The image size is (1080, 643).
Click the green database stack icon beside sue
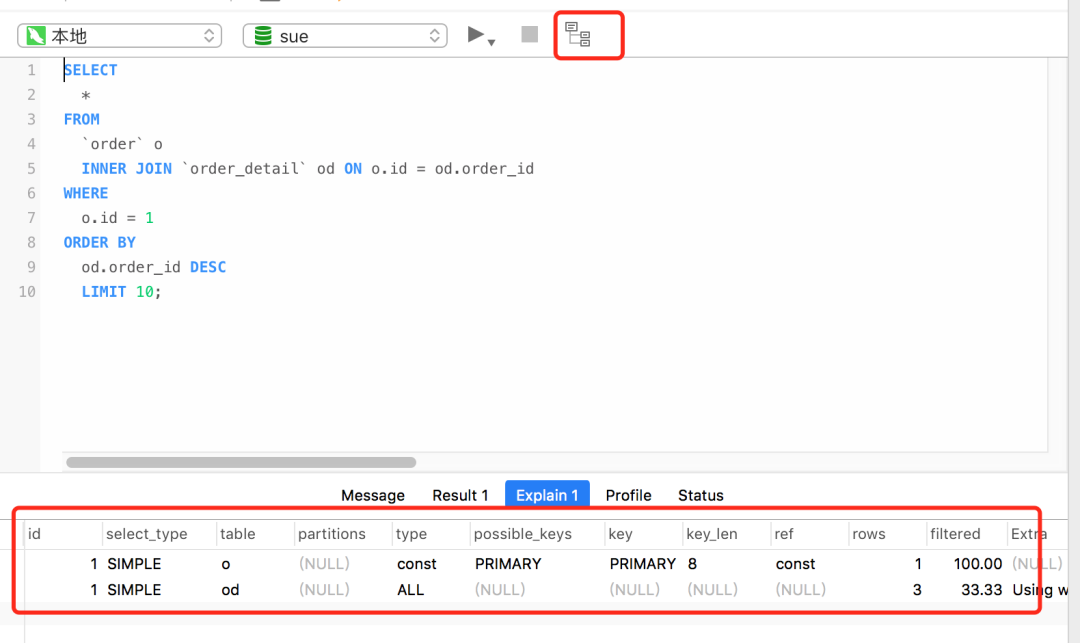tap(261, 35)
